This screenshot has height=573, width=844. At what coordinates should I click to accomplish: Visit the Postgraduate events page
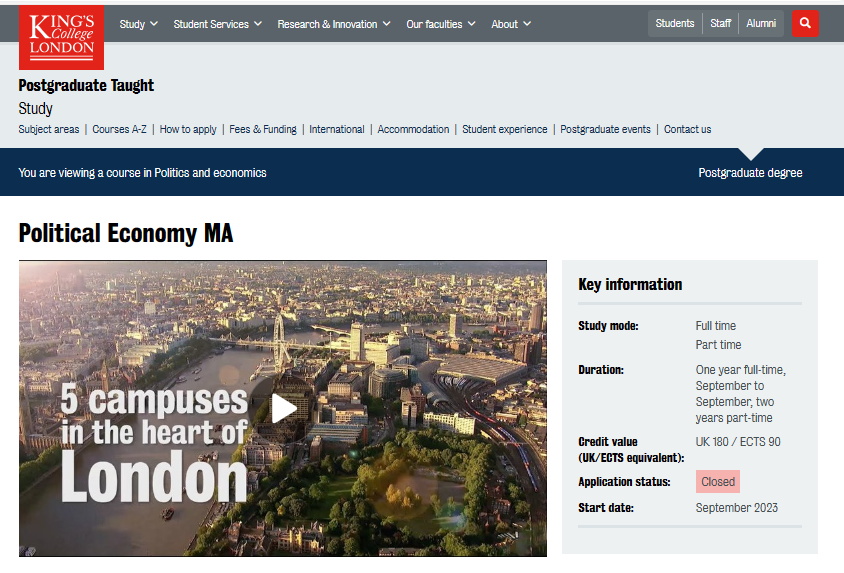tap(605, 129)
